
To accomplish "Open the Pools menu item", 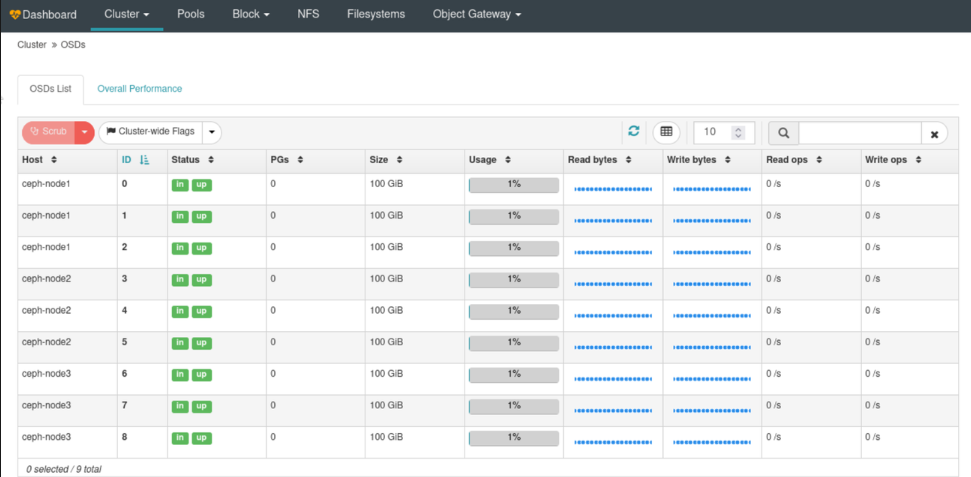I will tap(190, 15).
